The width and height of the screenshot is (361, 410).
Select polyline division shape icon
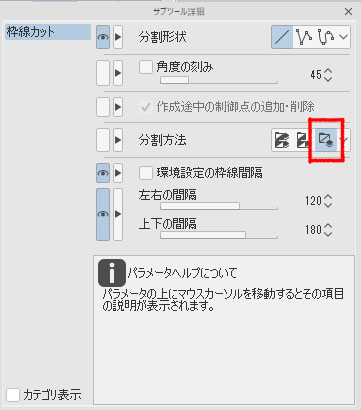[x=304, y=37]
